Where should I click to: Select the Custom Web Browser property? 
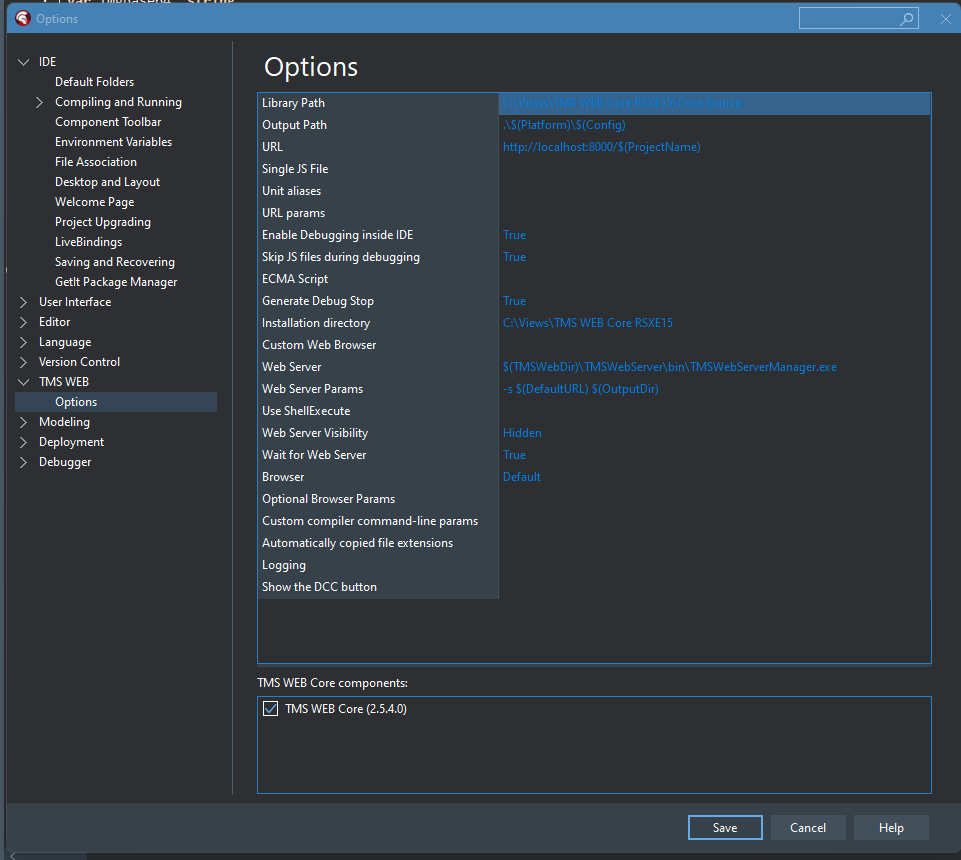[378, 345]
